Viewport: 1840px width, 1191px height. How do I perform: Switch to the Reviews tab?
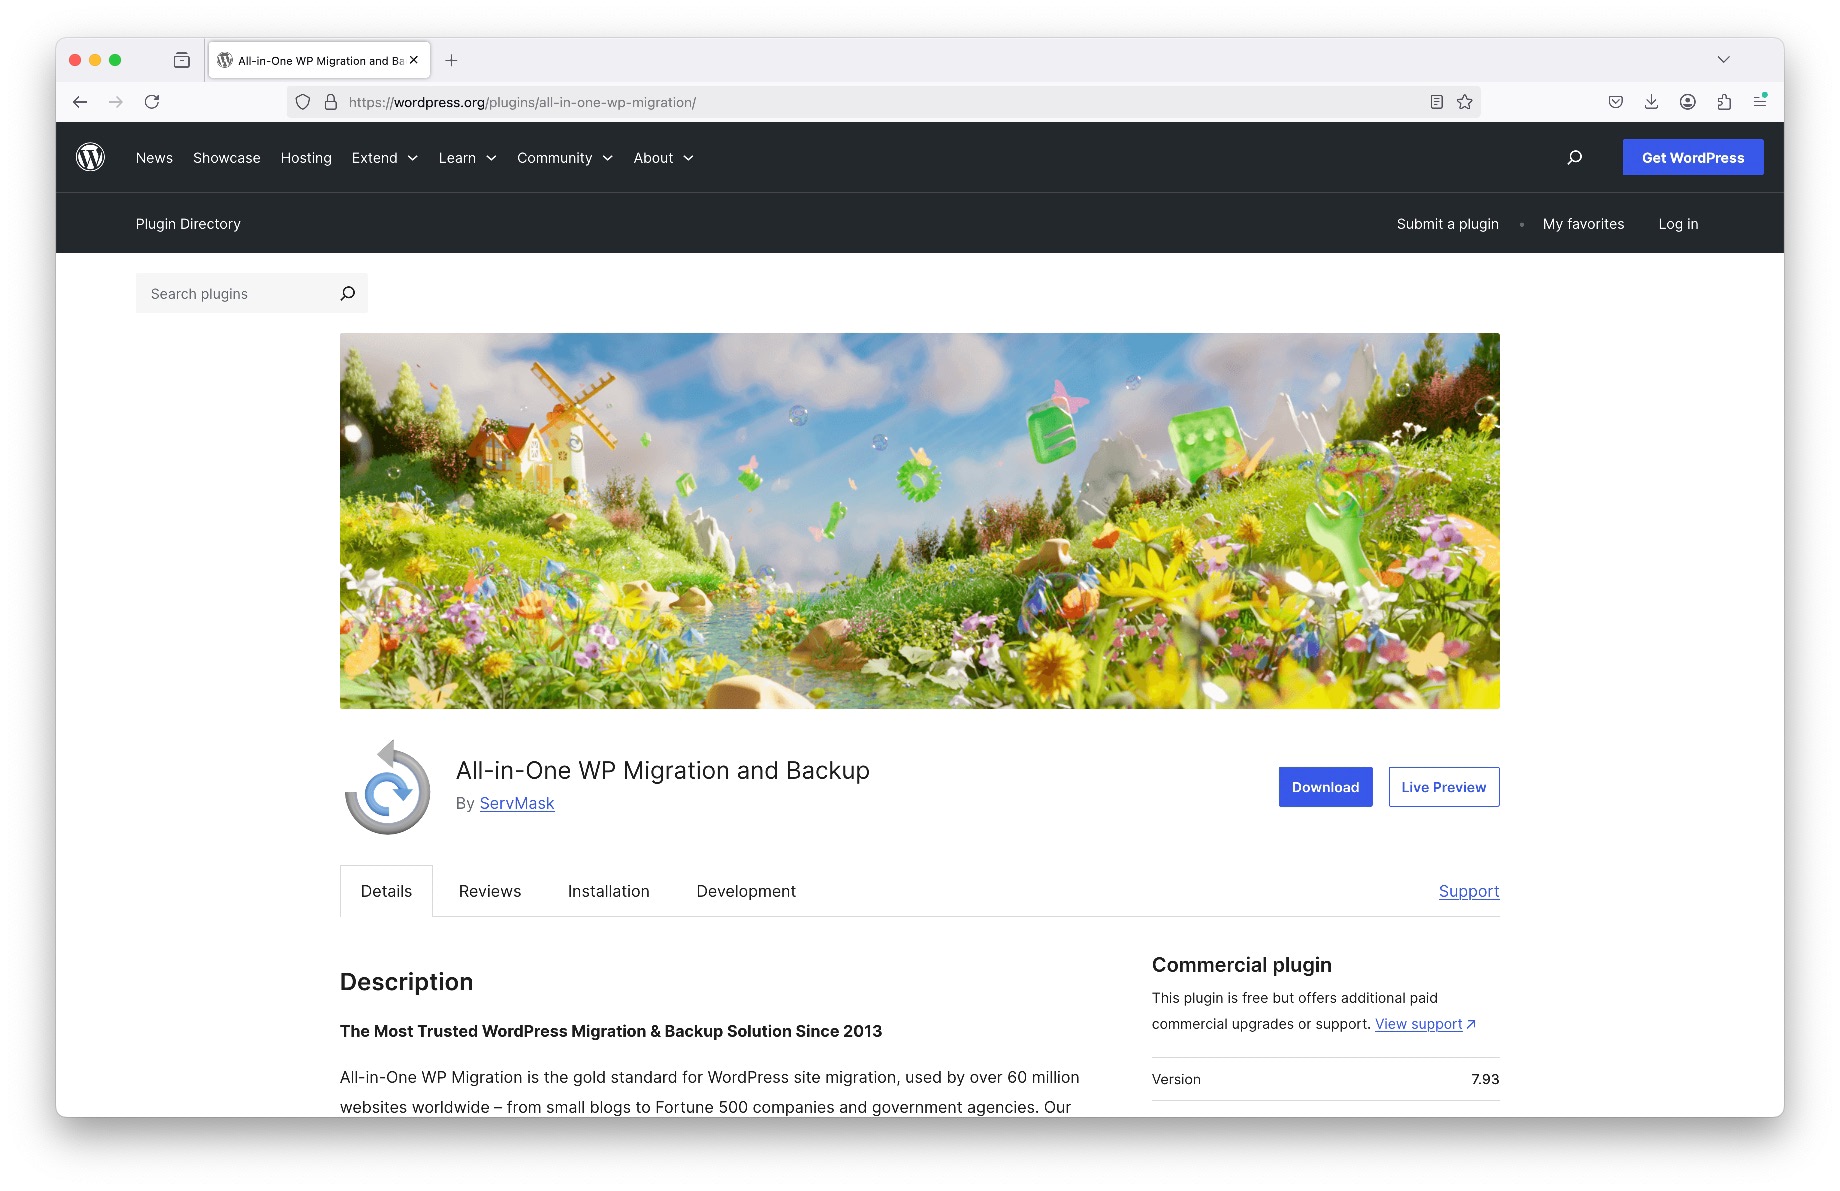coord(490,891)
